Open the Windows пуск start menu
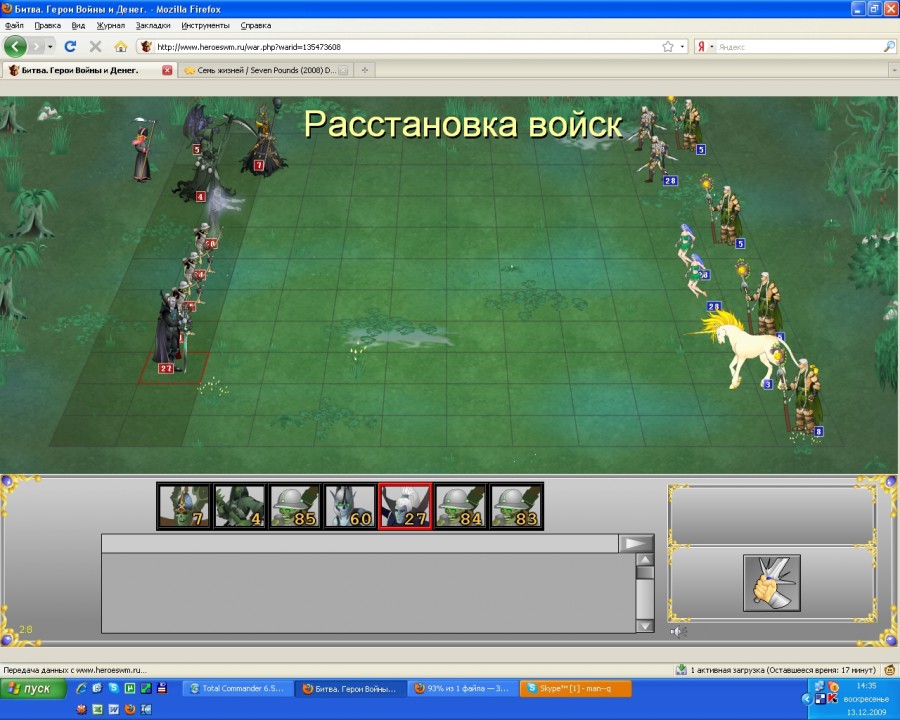This screenshot has height=720, width=900. click(x=33, y=688)
